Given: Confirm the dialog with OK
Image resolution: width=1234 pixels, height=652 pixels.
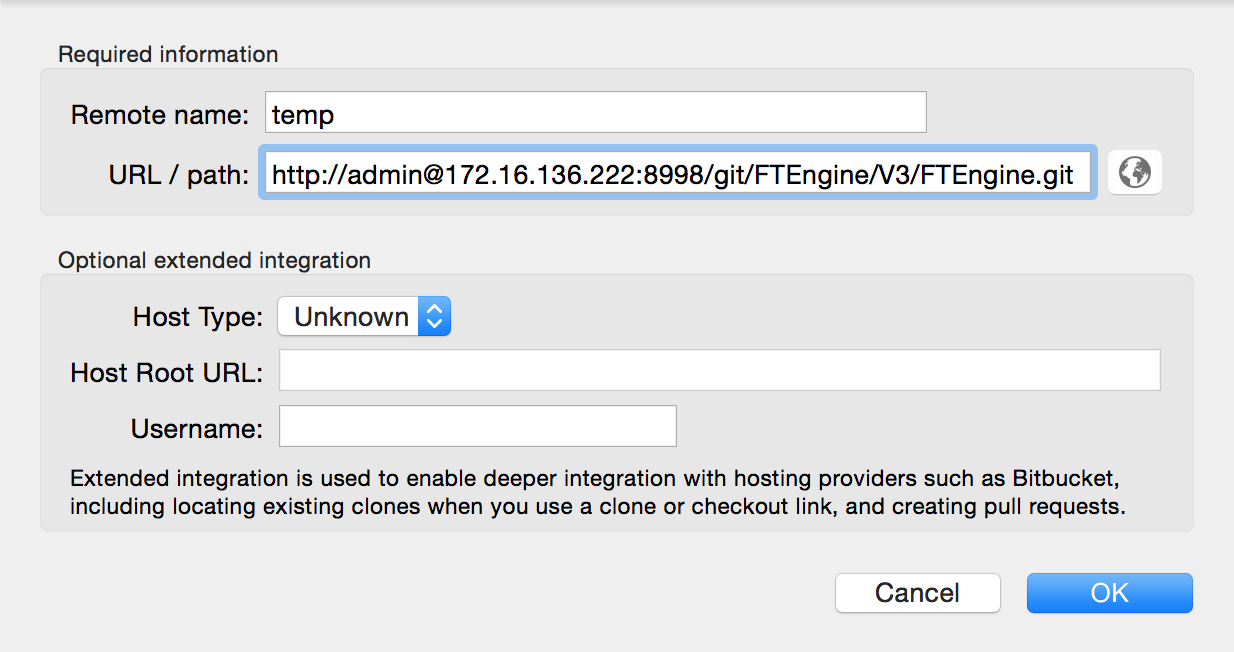Looking at the screenshot, I should click(x=1109, y=593).
